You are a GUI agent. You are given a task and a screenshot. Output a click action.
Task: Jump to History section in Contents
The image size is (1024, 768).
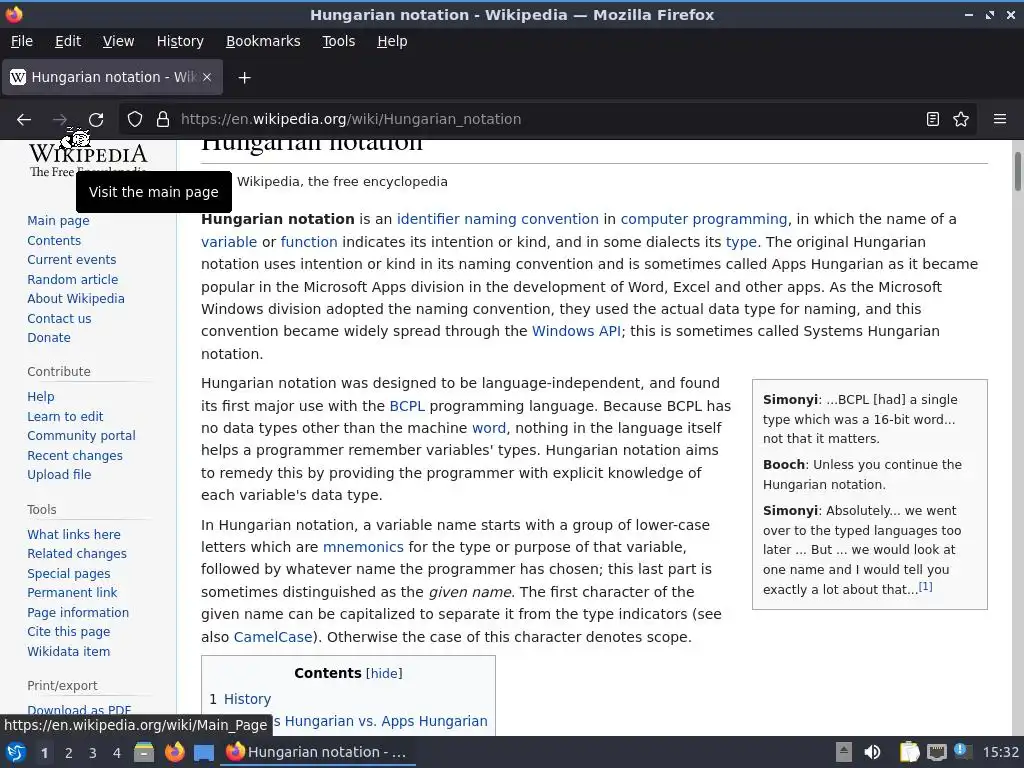click(247, 699)
